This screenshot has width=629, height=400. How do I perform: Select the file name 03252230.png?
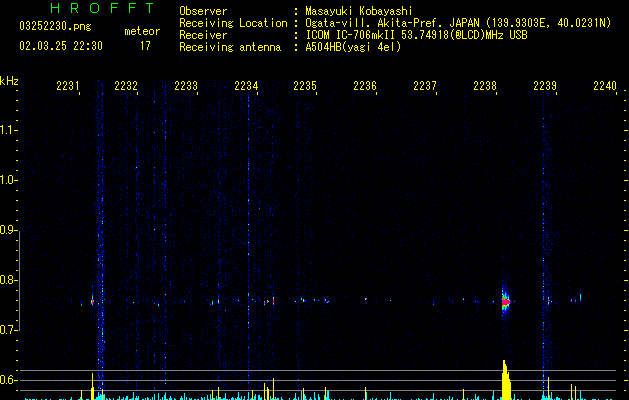tap(55, 26)
